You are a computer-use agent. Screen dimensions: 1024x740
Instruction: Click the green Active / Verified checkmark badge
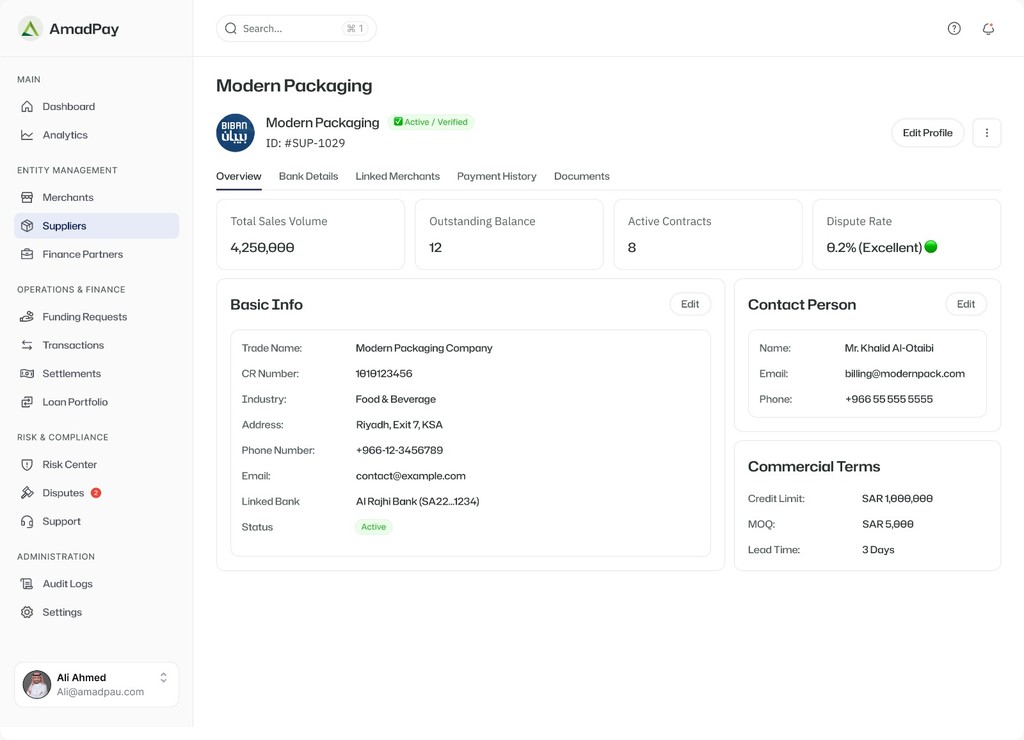tap(431, 122)
